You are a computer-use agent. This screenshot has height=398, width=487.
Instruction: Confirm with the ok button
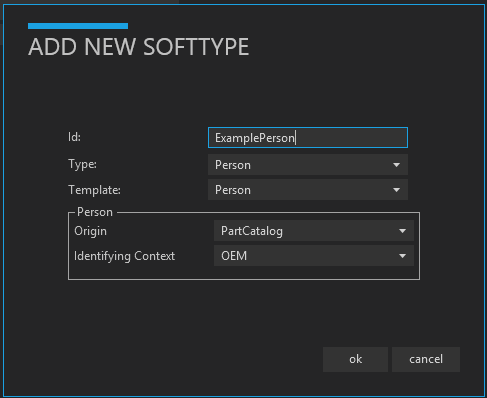(355, 359)
